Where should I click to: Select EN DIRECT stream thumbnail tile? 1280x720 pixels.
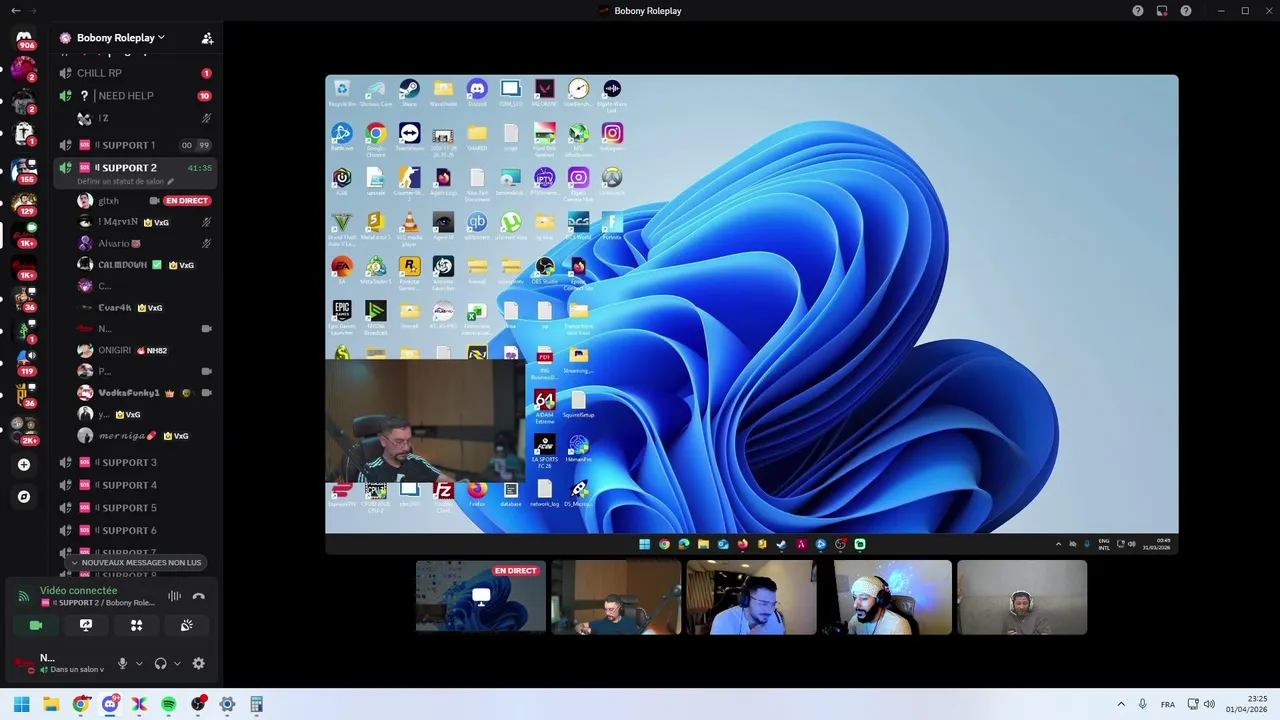(x=481, y=597)
